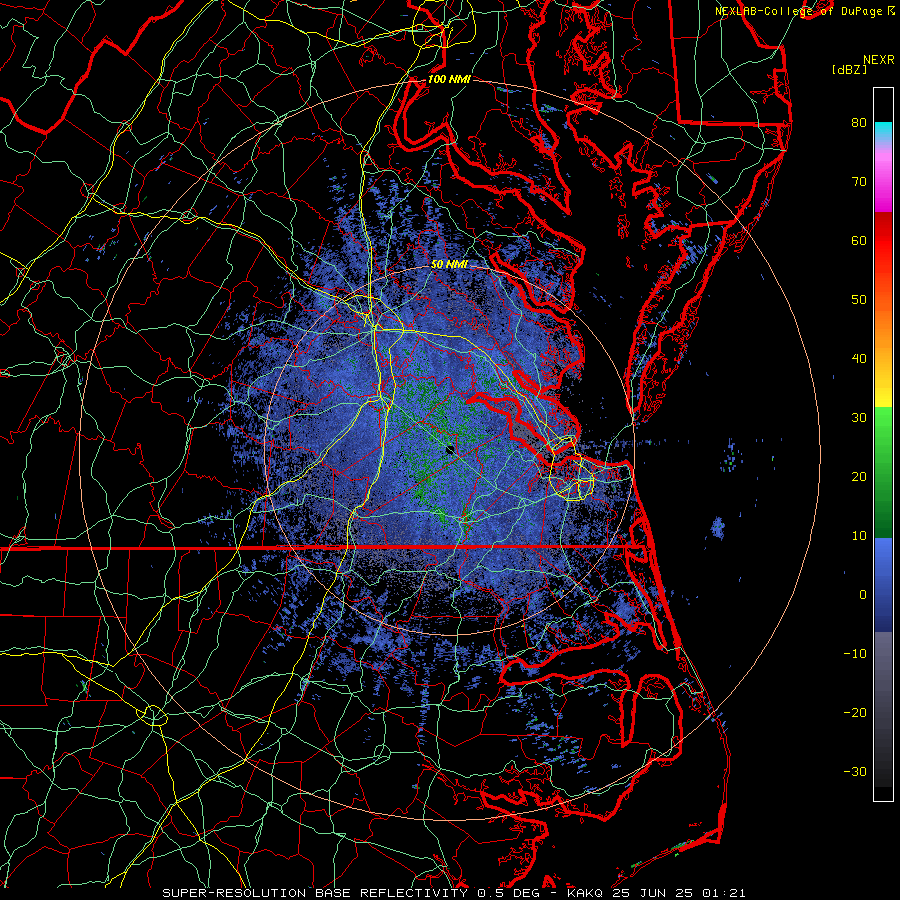Select the -30 value on dBZ scale

pyautogui.click(x=855, y=771)
